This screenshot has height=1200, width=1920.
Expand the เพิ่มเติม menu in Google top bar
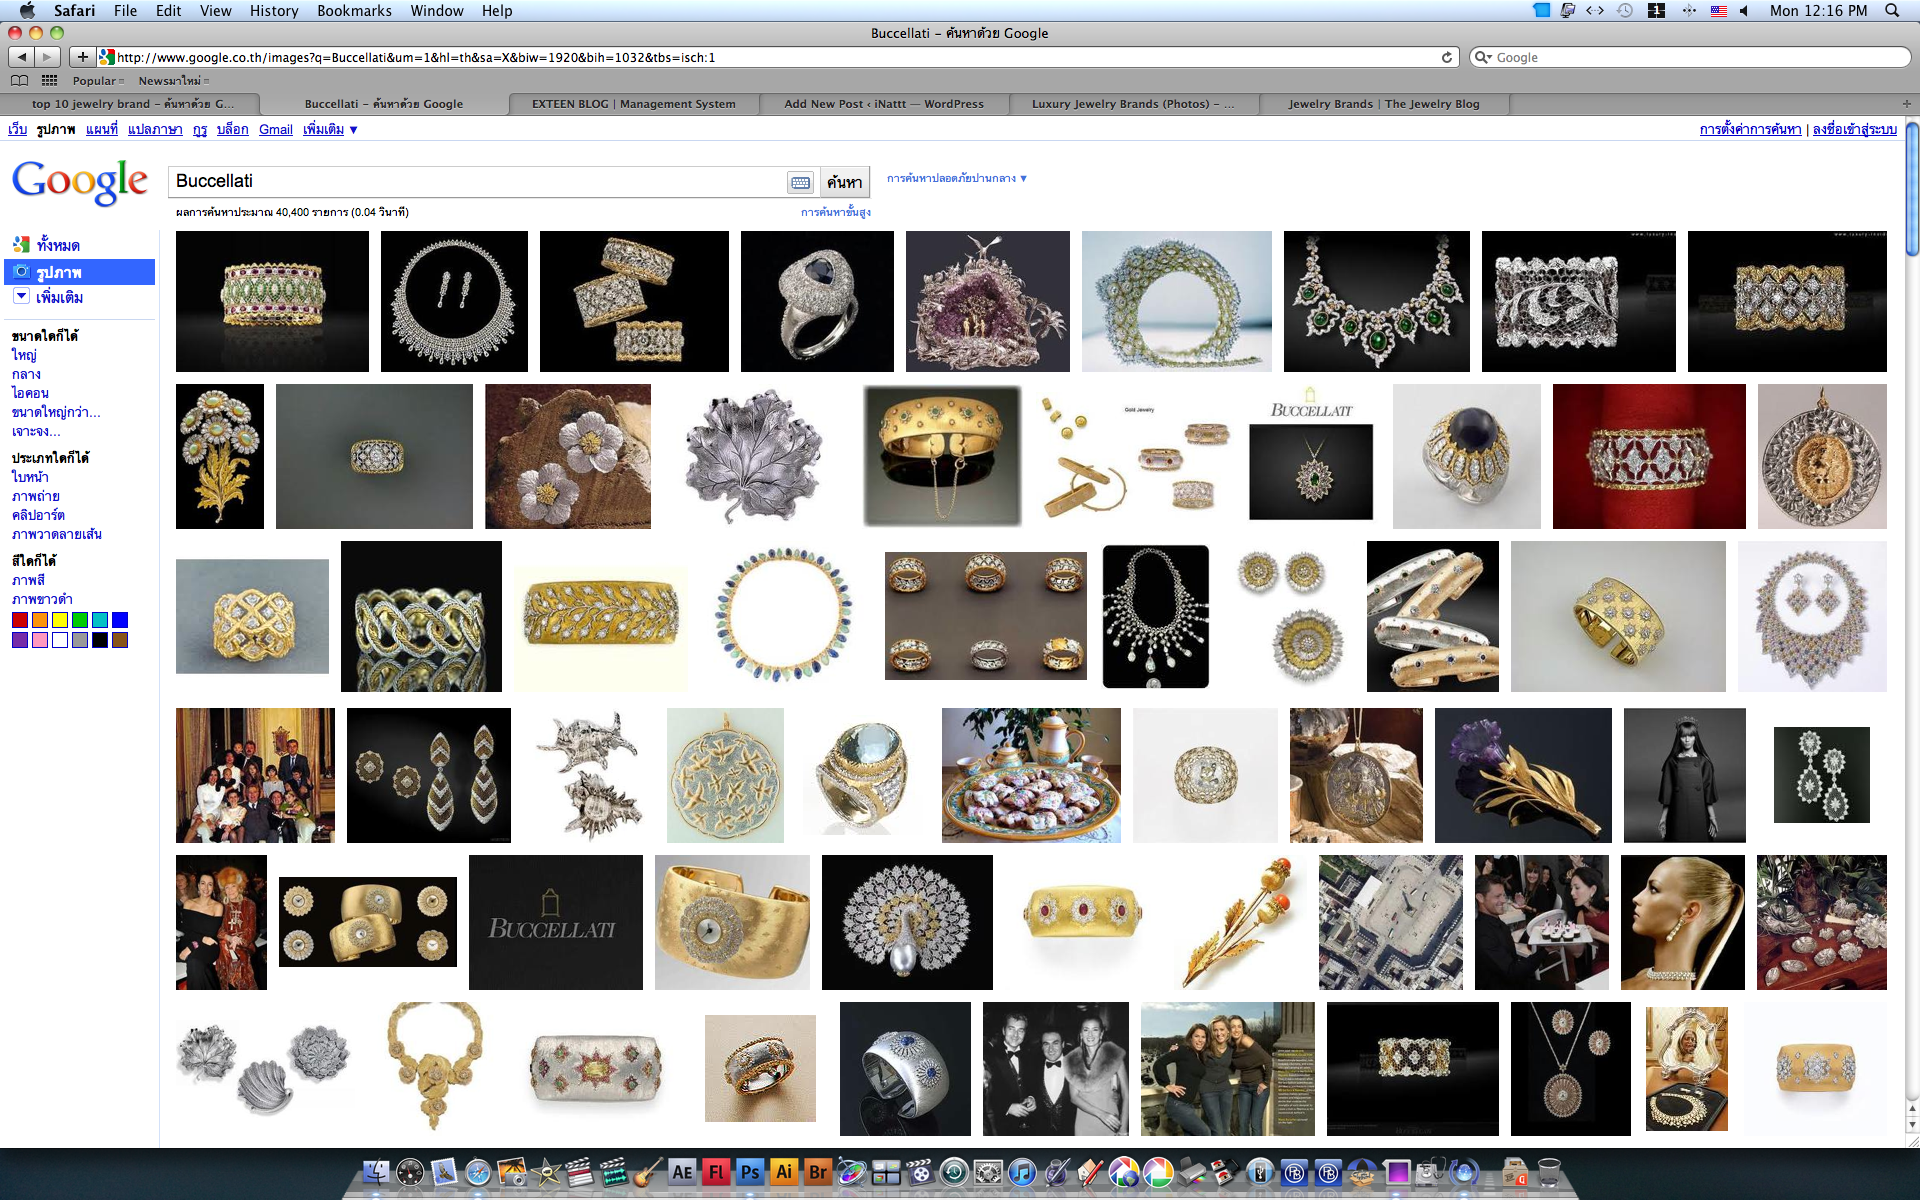tap(330, 129)
